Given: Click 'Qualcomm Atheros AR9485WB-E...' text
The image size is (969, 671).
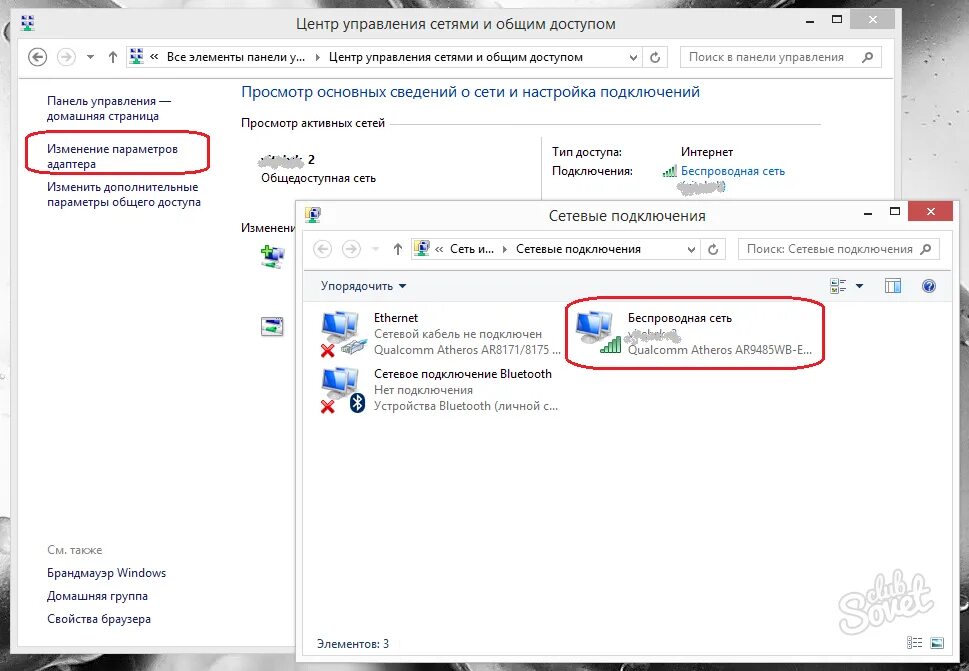Looking at the screenshot, I should click(x=720, y=350).
